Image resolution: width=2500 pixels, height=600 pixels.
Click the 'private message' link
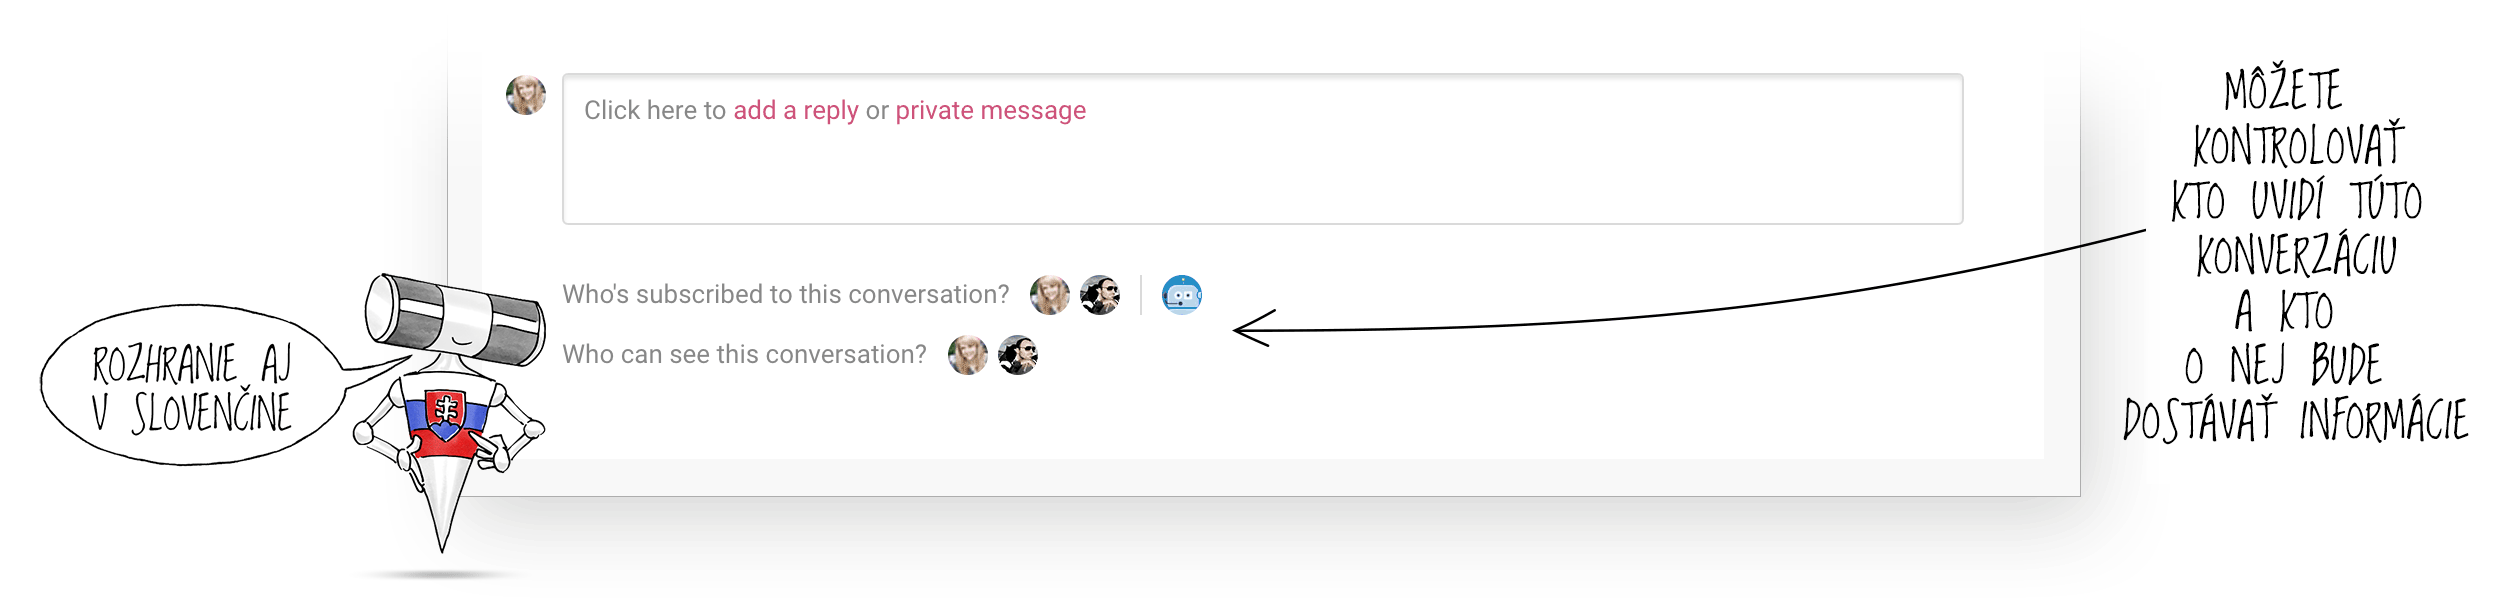pyautogui.click(x=990, y=110)
